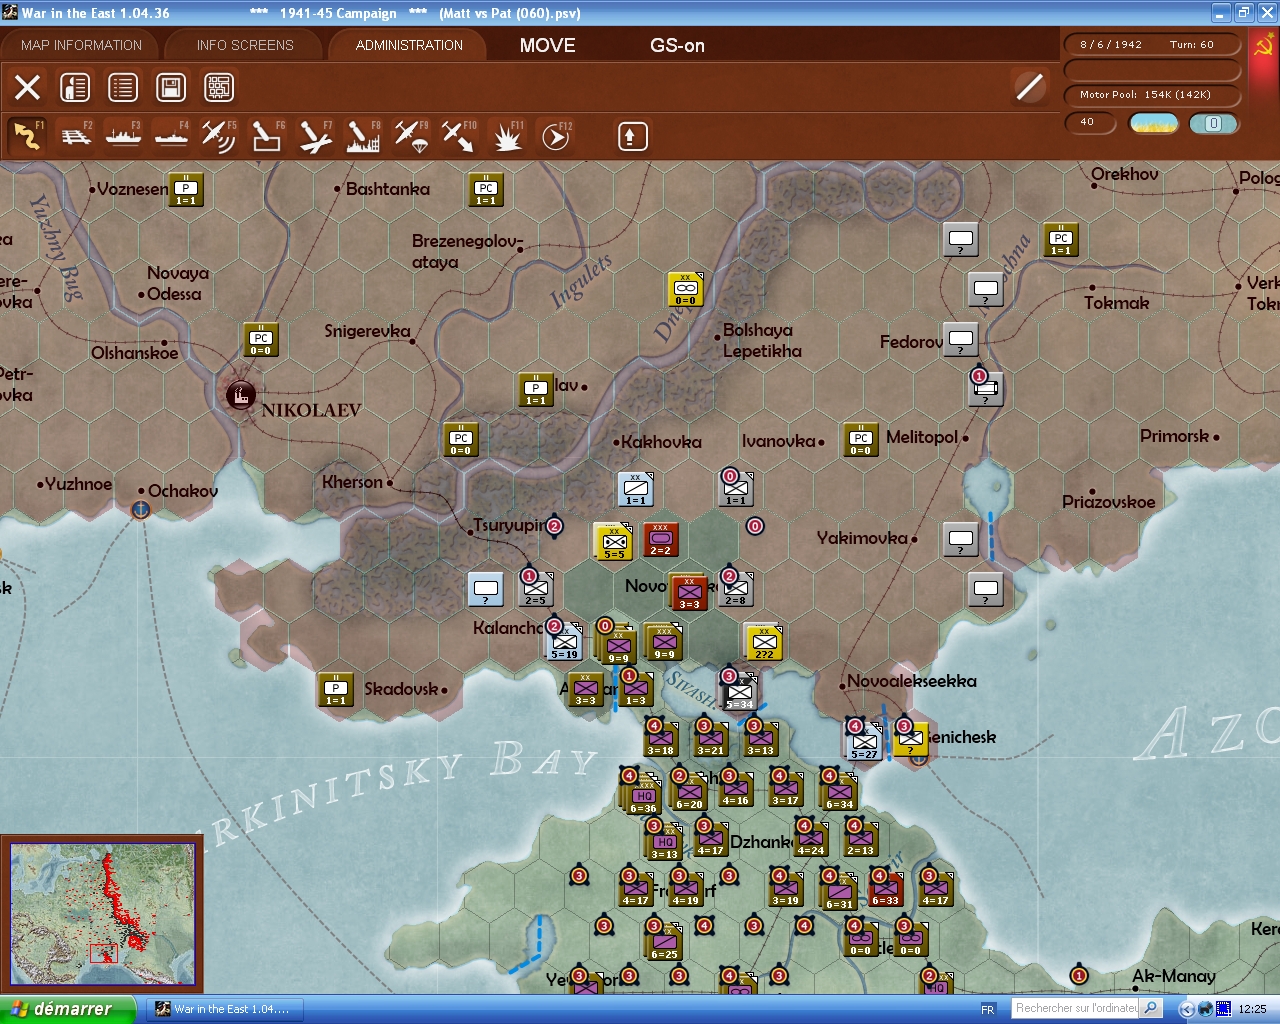This screenshot has width=1280, height=1024.
Task: Open the INFO SCREENS tab
Action: 245,45
